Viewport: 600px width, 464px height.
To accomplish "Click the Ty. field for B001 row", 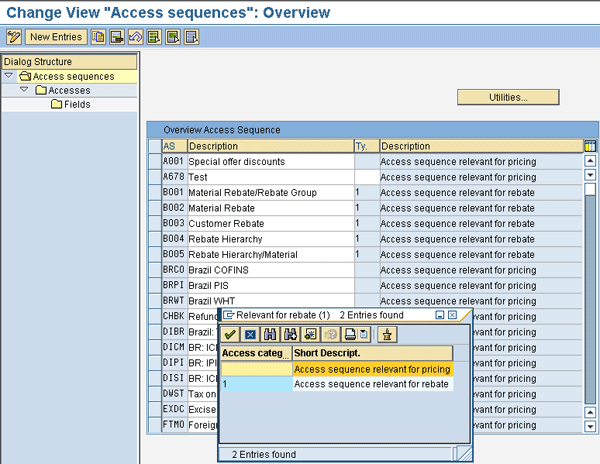I will (x=367, y=192).
